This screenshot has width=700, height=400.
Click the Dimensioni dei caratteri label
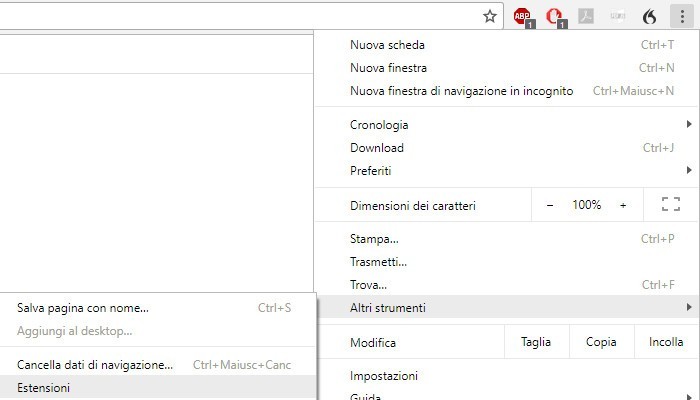[x=413, y=206]
